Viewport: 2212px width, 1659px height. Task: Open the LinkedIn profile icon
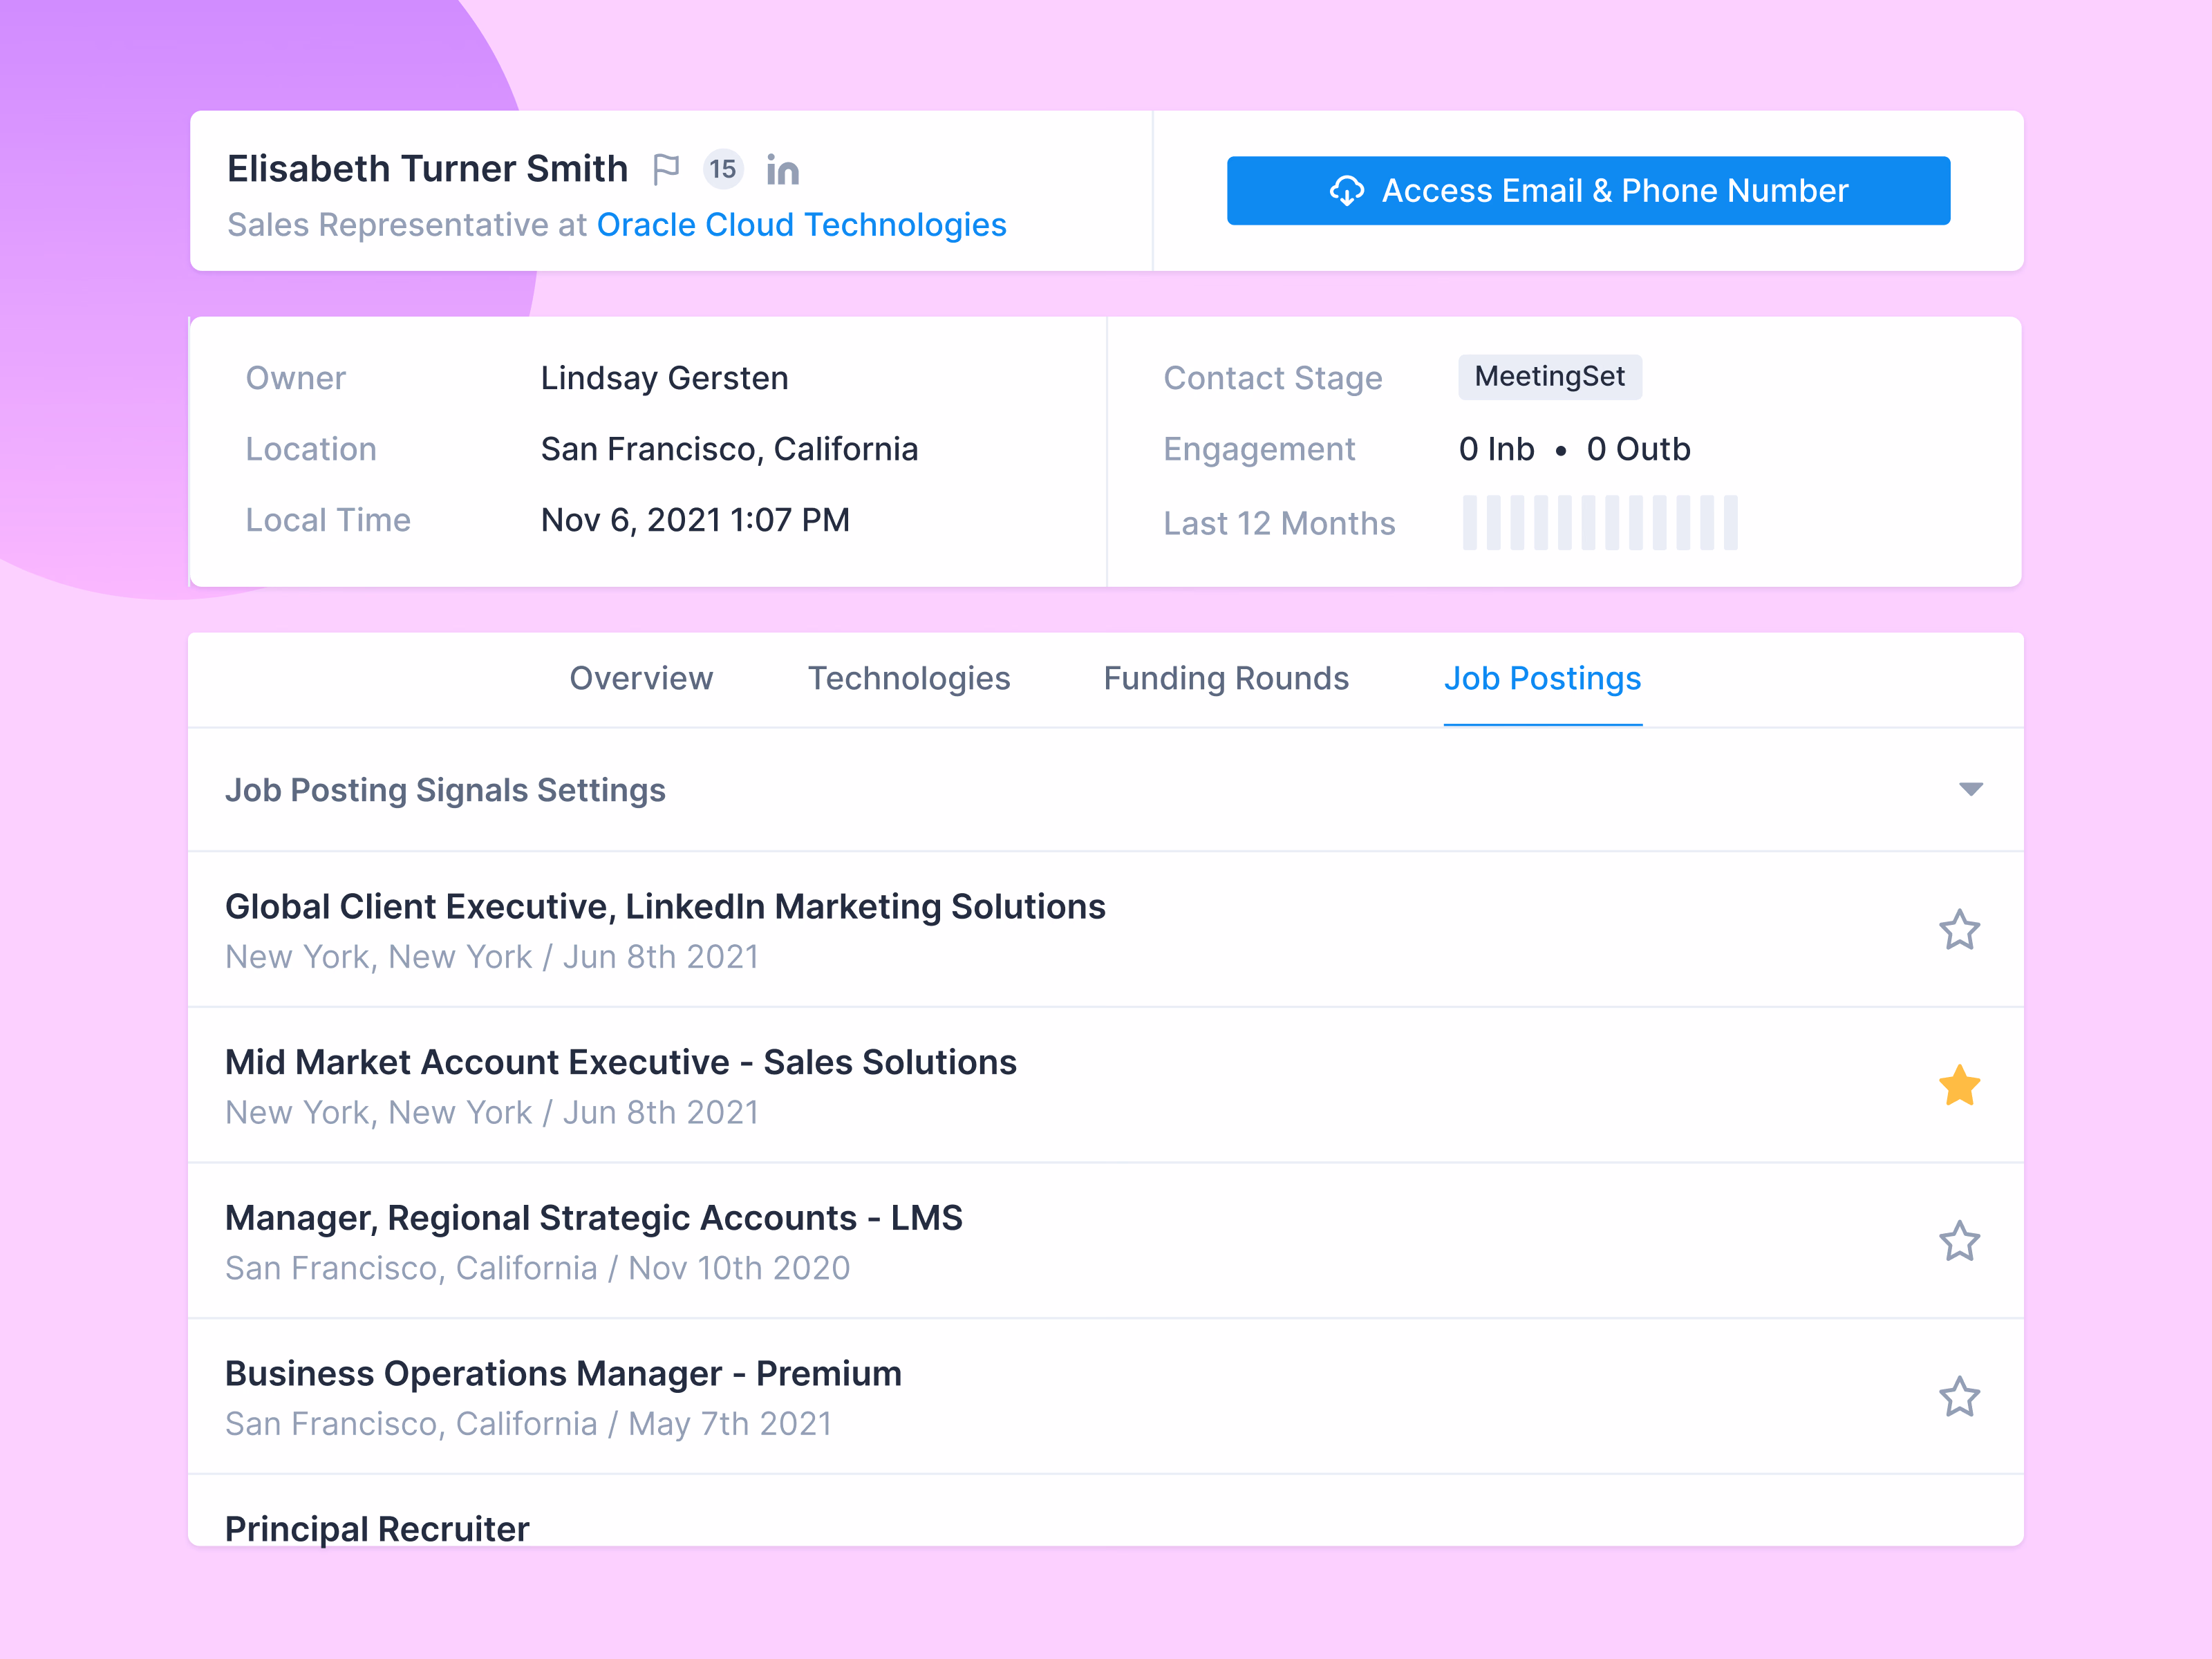[782, 170]
